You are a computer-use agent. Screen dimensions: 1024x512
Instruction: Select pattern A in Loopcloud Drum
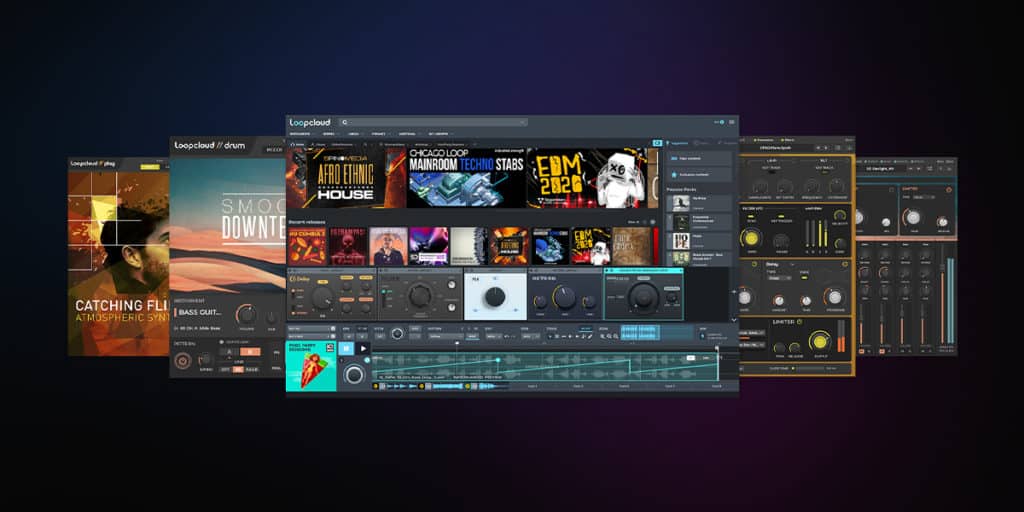point(229,351)
